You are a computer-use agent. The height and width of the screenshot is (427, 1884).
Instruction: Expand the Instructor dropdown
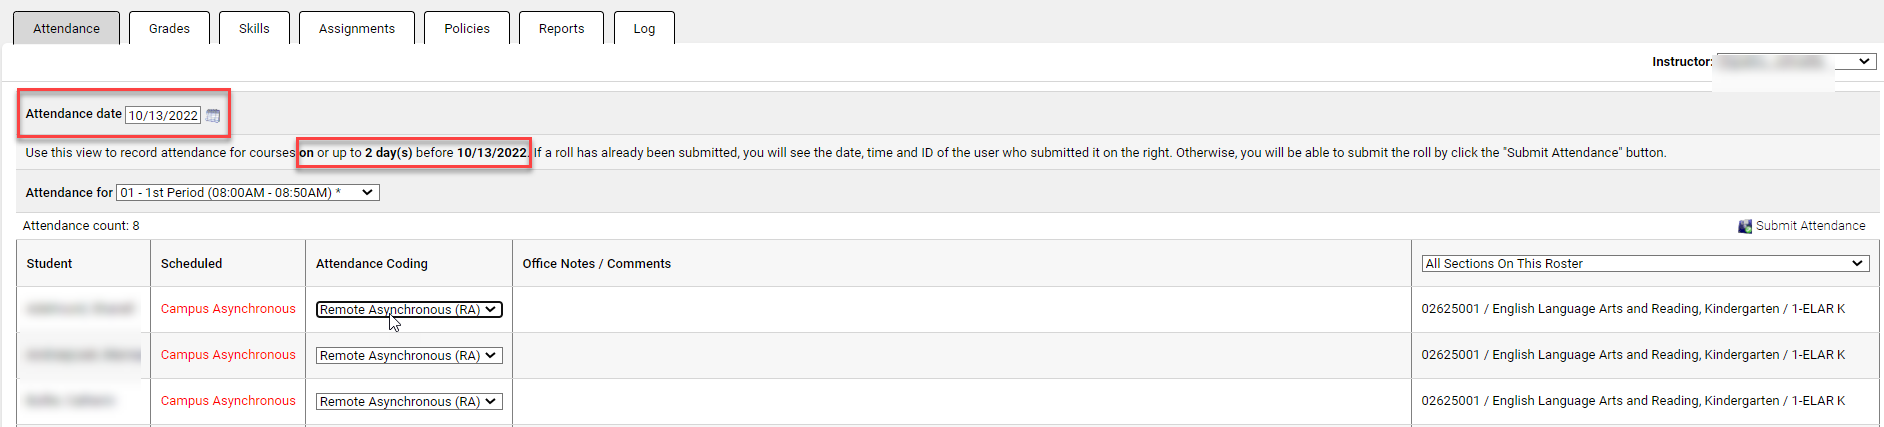1795,62
